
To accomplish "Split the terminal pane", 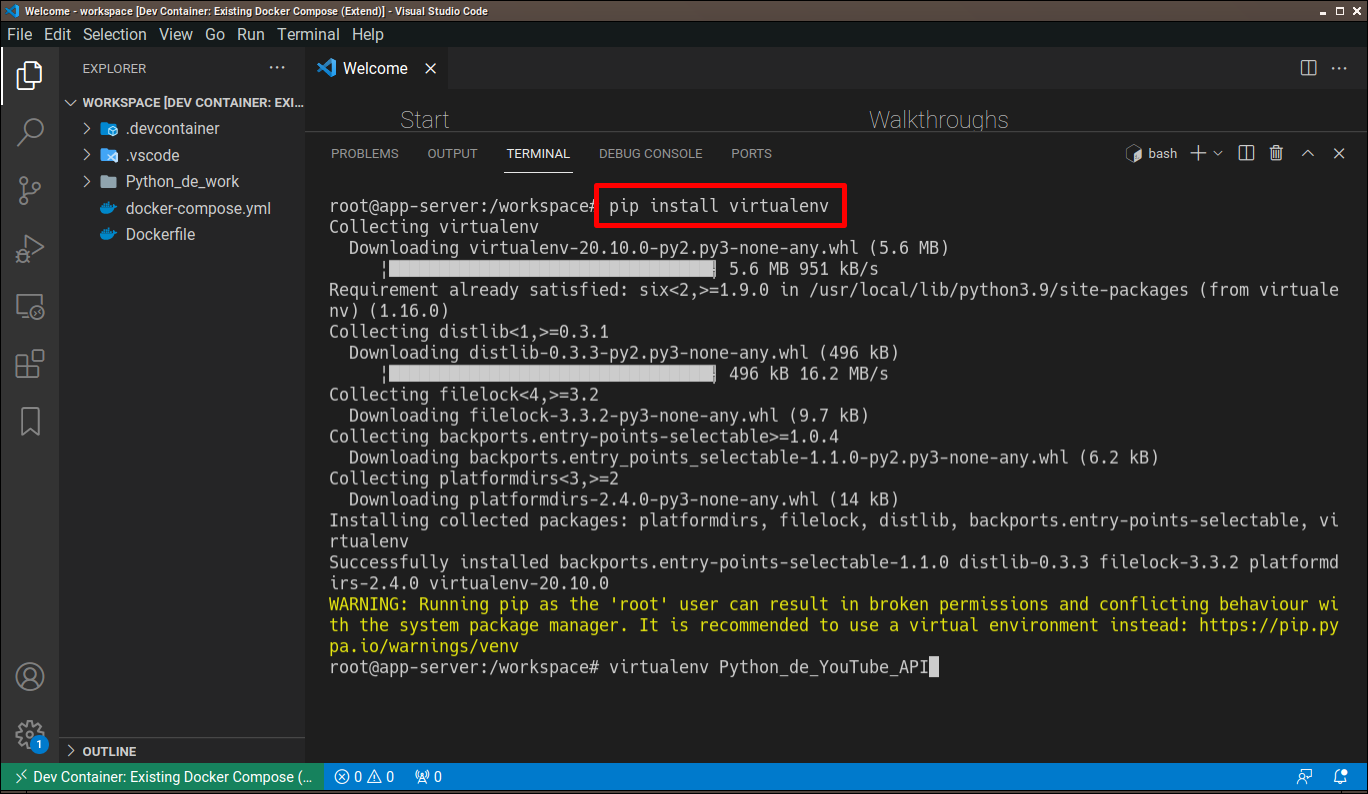I will tap(1245, 153).
